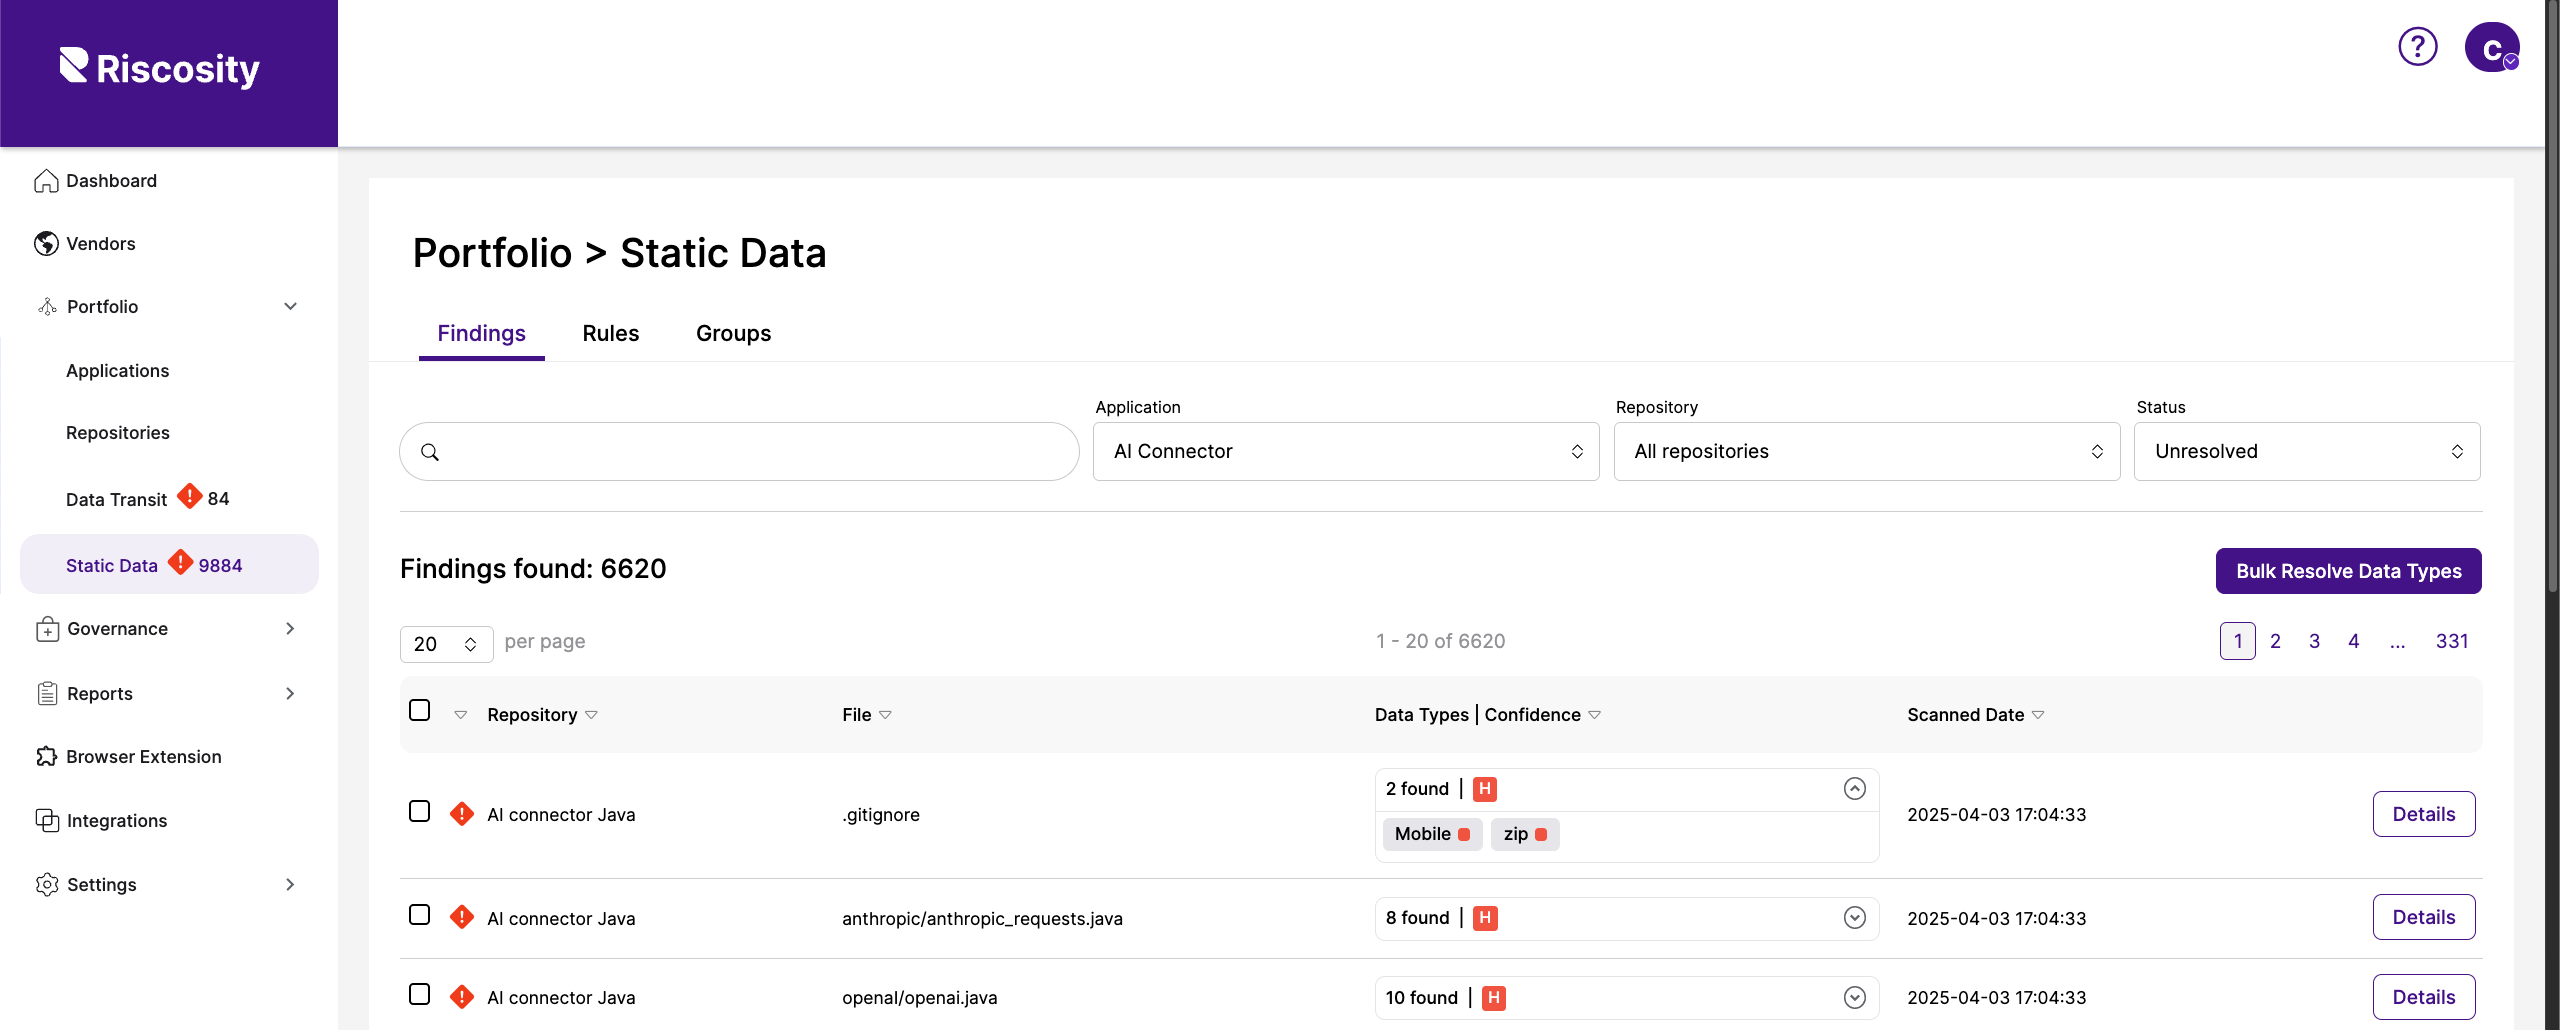Click the Static Data red alert badge
The image size is (2560, 1030).
point(180,563)
